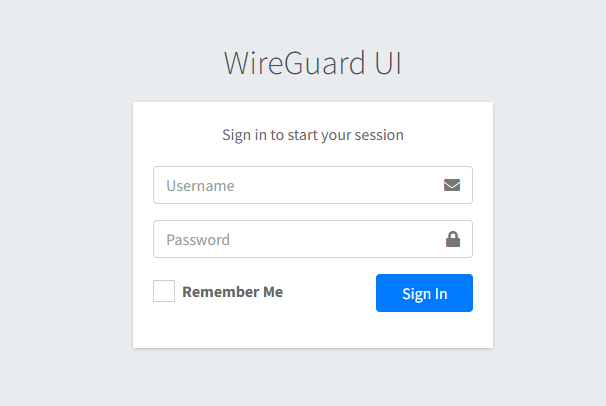Viewport: 606px width, 406px height.
Task: Click the Password placeholder text
Action: [x=198, y=239]
